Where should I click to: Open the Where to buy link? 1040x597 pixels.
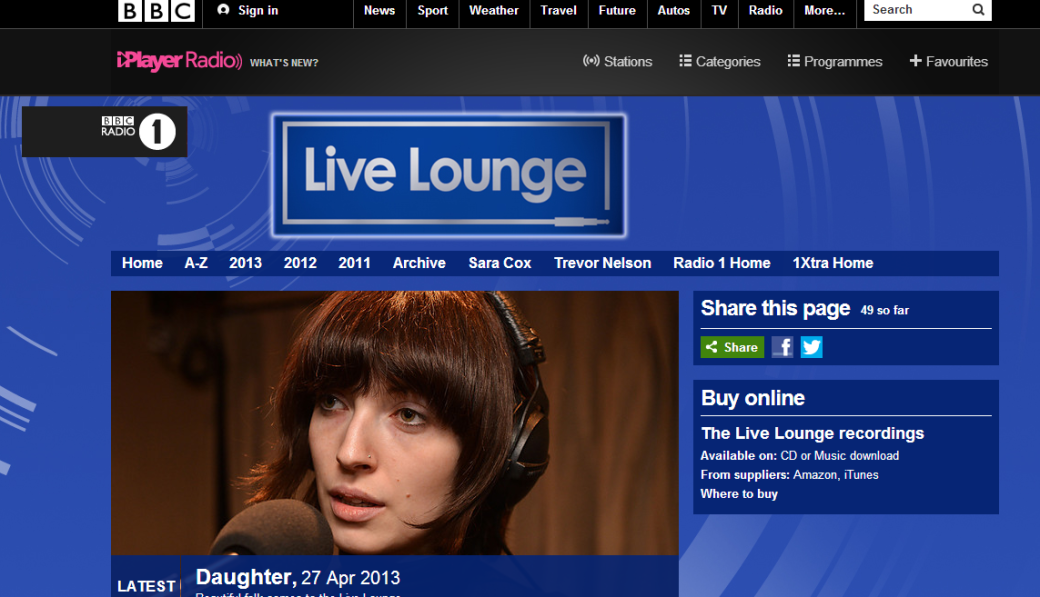(739, 494)
